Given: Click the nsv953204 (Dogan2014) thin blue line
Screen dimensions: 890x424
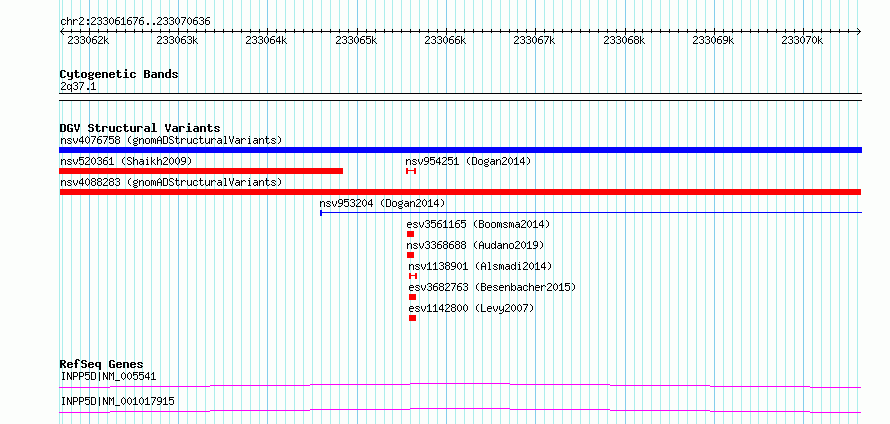Looking at the screenshot, I should [591, 213].
